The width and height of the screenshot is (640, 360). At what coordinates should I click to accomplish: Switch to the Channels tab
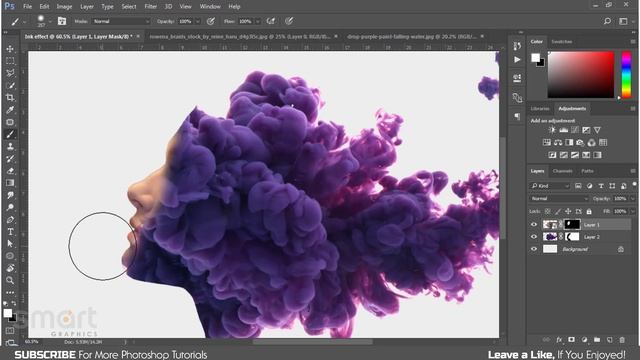(562, 171)
